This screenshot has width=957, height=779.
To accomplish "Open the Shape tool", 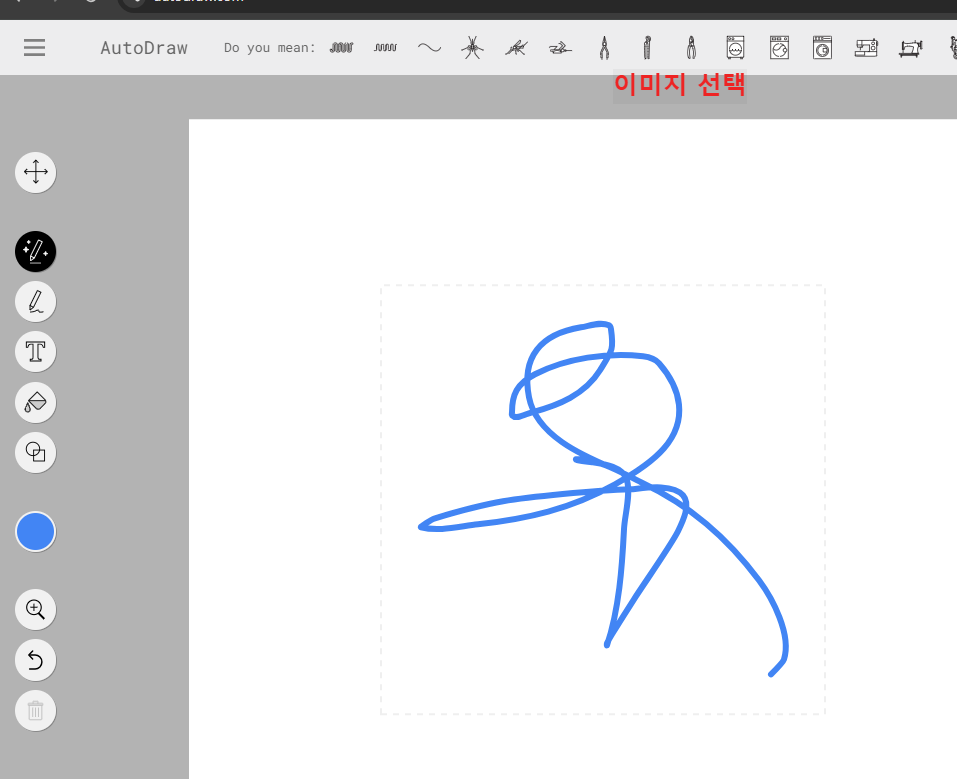I will (x=35, y=452).
